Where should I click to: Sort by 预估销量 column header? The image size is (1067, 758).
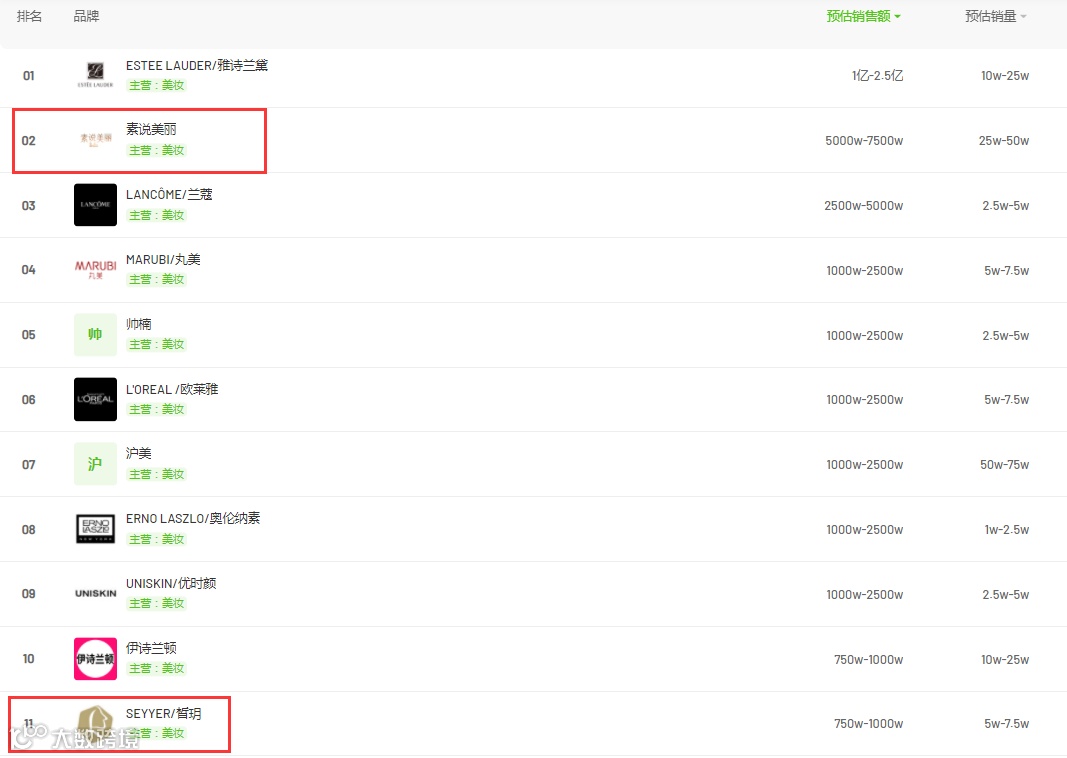[996, 16]
